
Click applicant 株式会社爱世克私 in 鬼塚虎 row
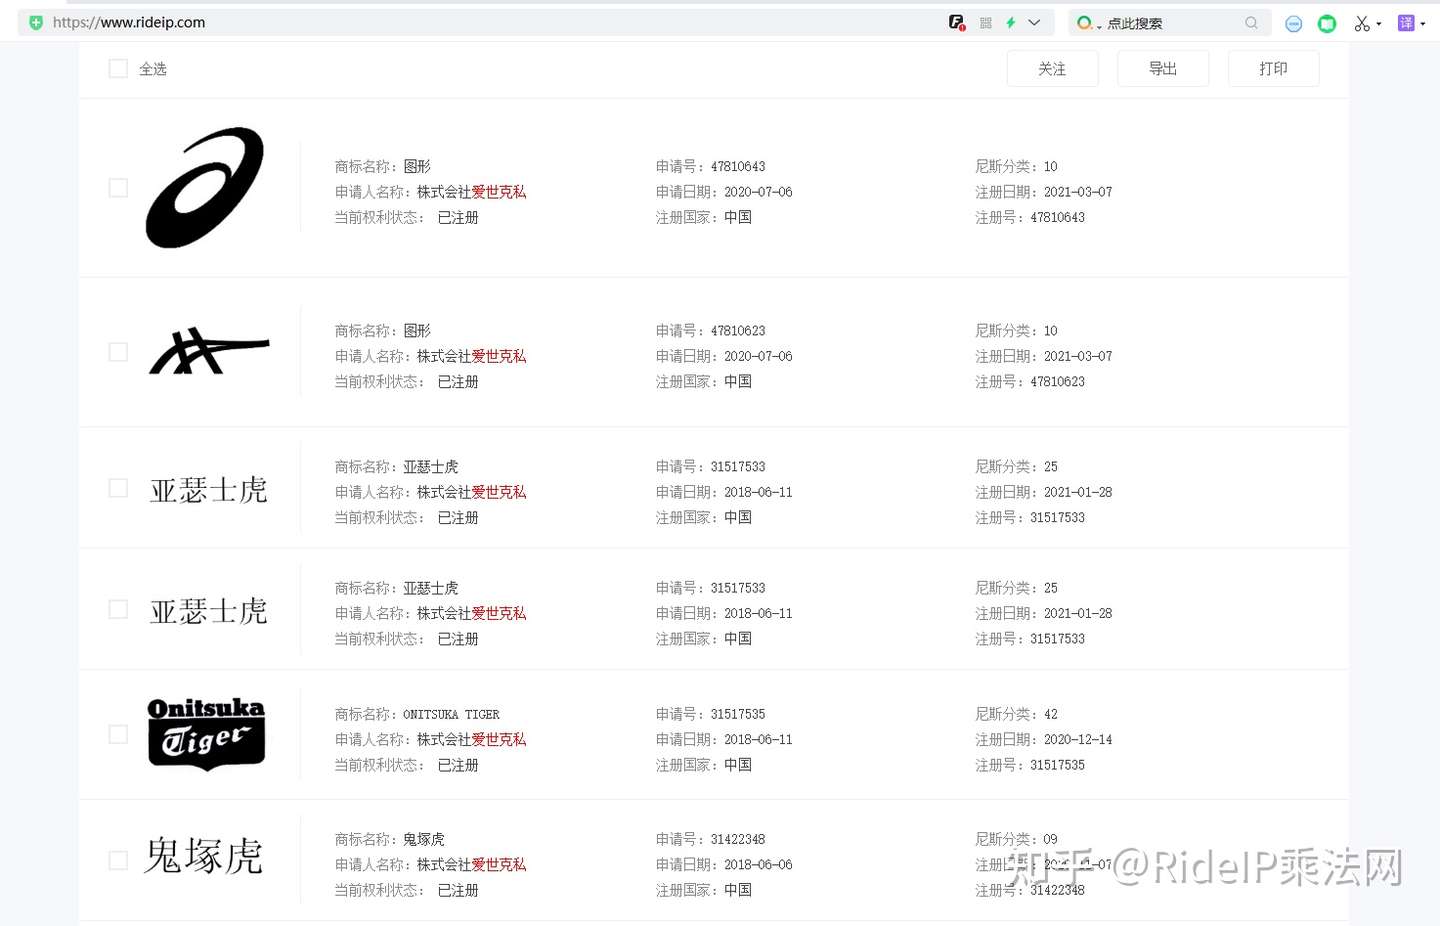(471, 865)
